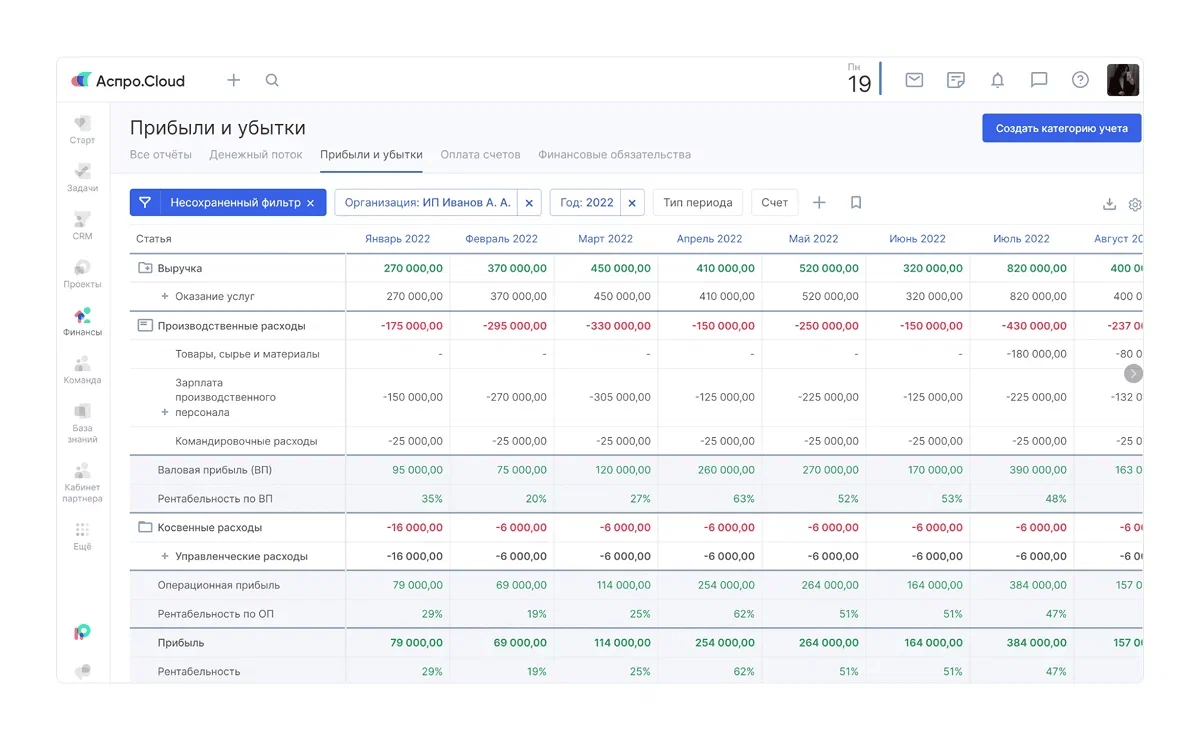
Task: Open the chat messages icon
Action: (1039, 80)
